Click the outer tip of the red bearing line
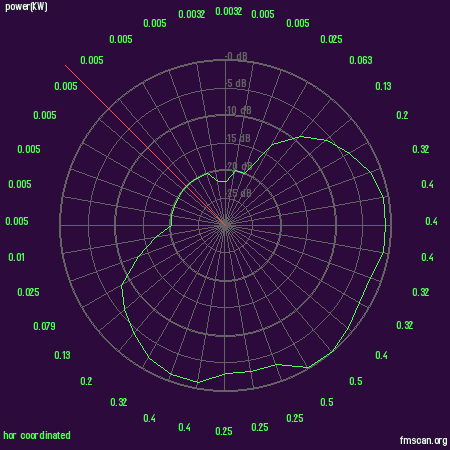Viewport: 450px width, 450px height. [65, 65]
